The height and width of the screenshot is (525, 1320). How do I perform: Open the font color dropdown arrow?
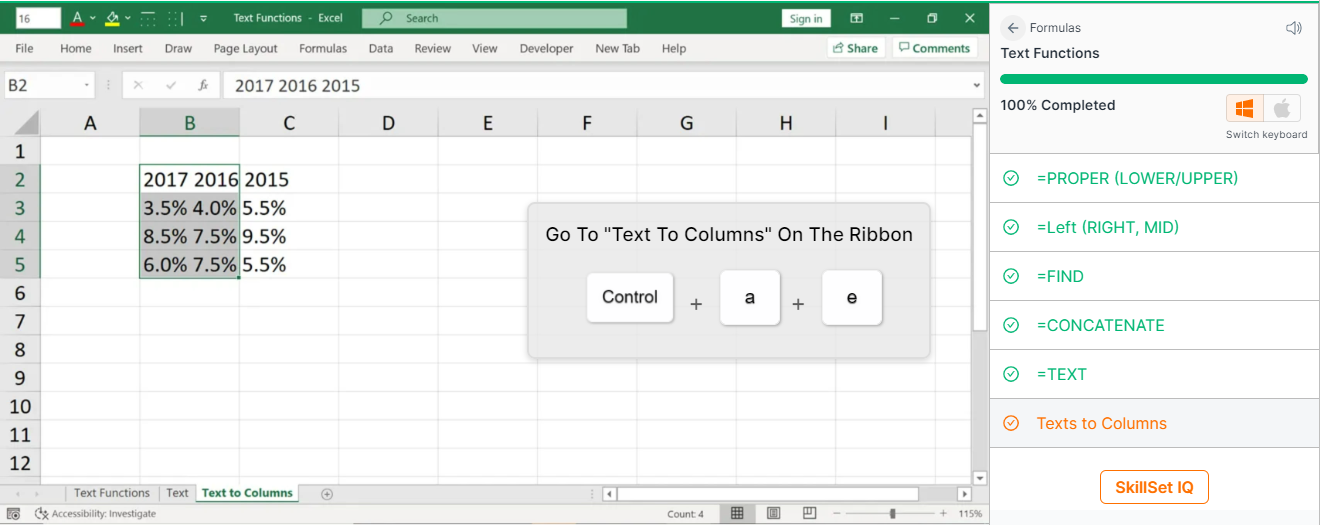point(93,18)
